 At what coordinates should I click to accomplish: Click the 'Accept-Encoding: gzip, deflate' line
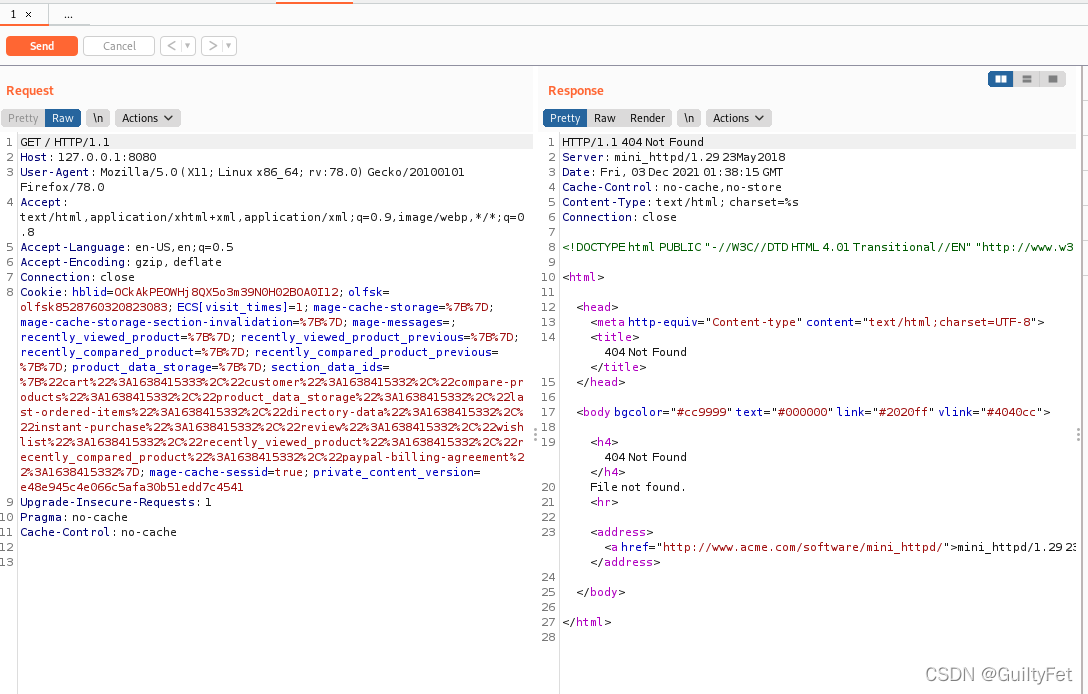pos(121,262)
